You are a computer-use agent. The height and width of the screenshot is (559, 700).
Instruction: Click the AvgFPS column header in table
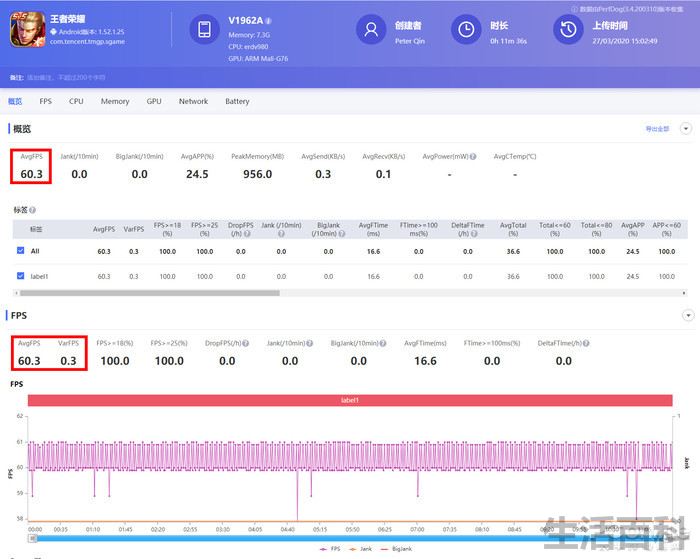pos(104,229)
